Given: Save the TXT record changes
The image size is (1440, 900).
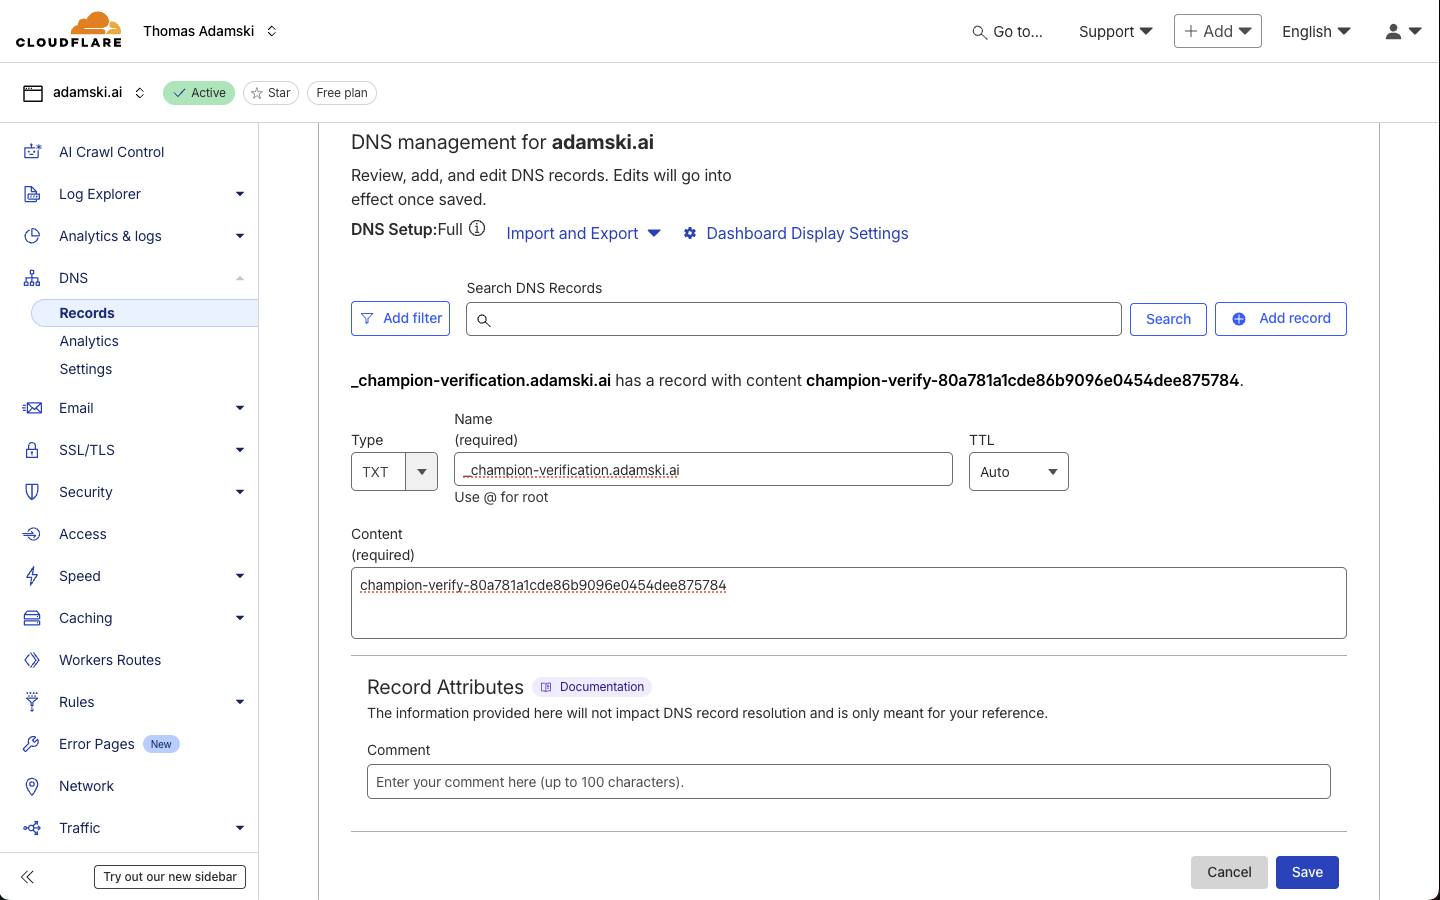Looking at the screenshot, I should [x=1307, y=872].
